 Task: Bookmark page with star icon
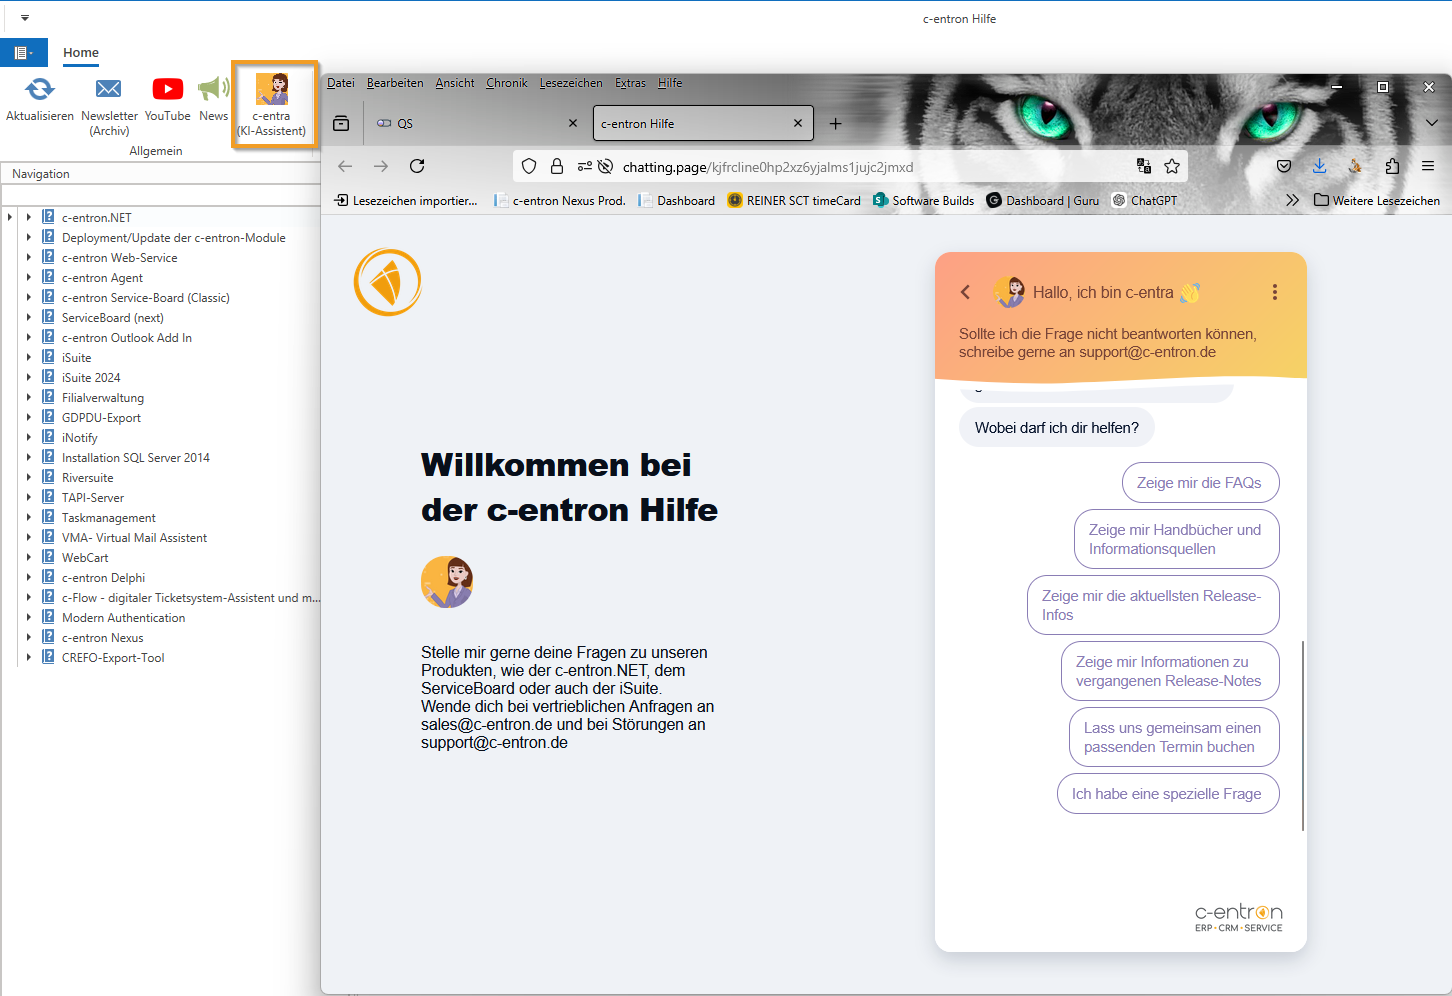(1172, 166)
